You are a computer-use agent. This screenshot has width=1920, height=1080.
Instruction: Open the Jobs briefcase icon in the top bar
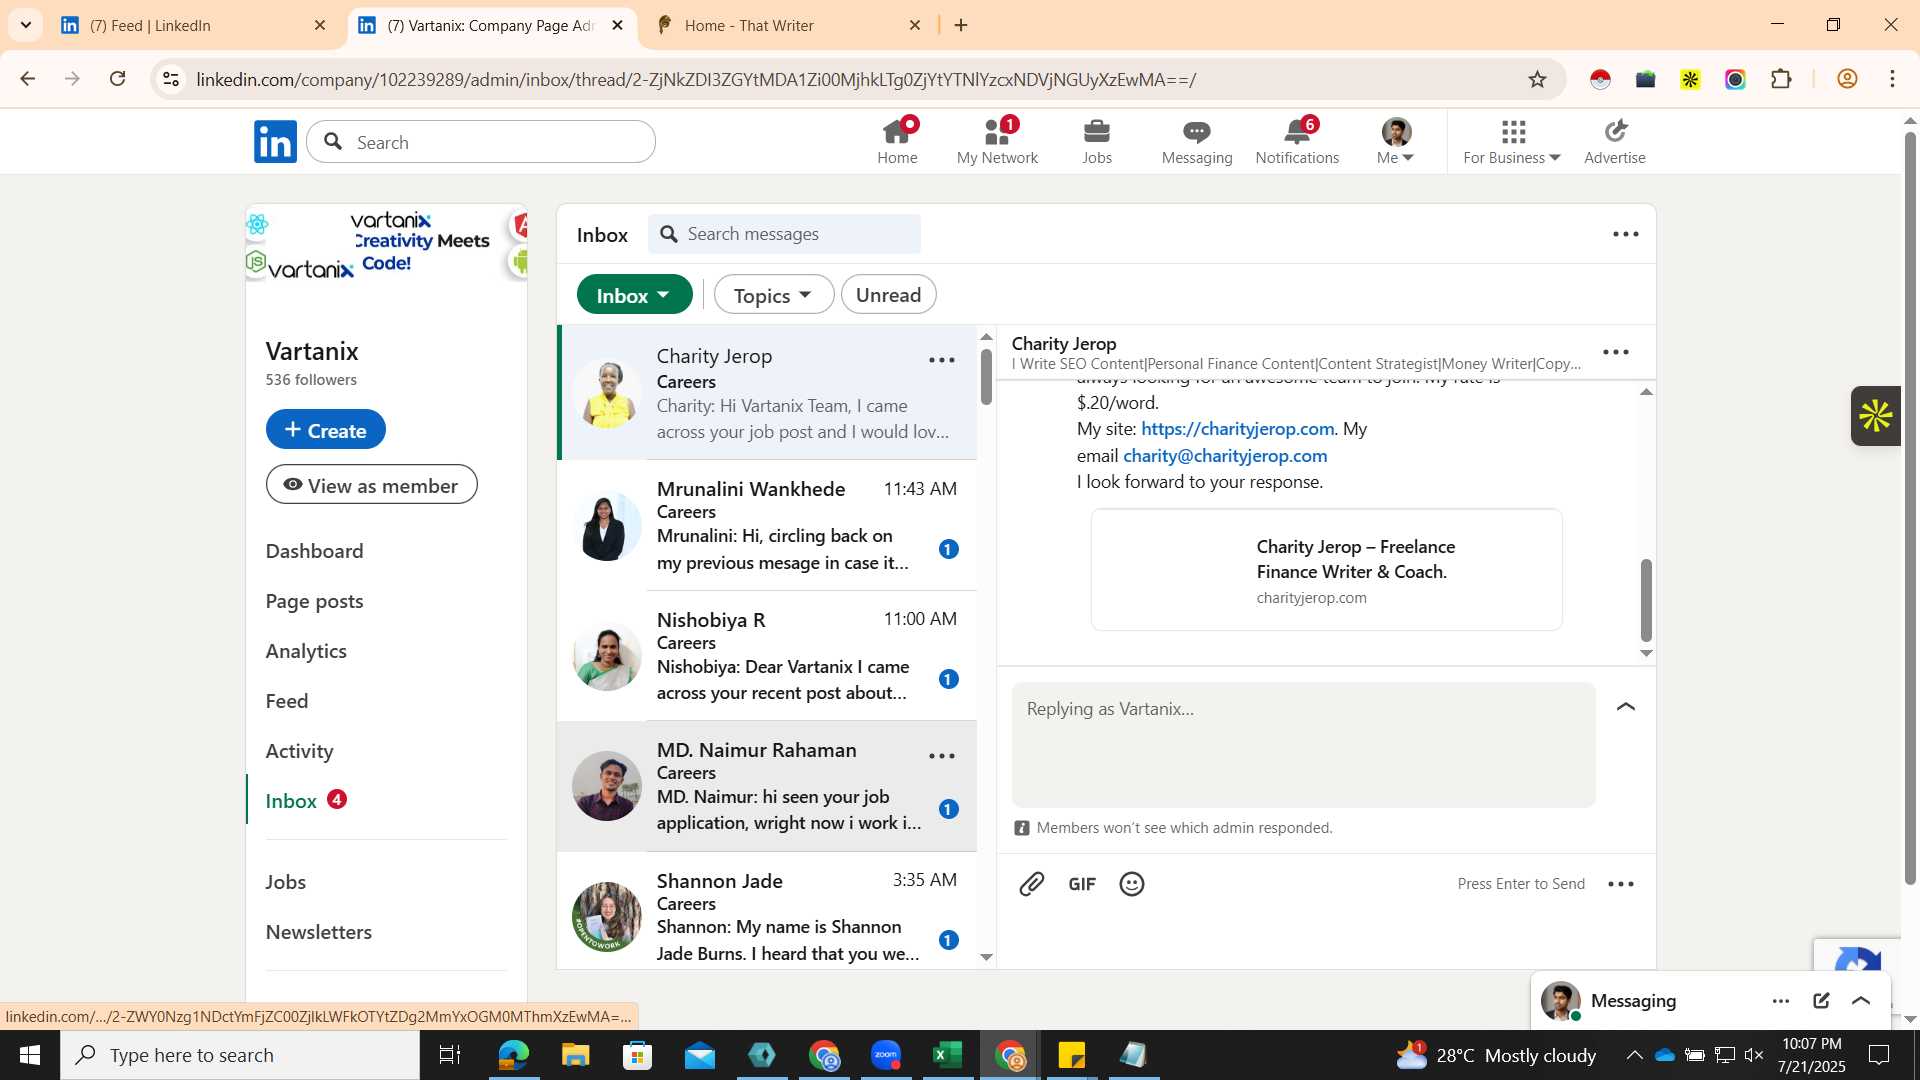(1097, 141)
